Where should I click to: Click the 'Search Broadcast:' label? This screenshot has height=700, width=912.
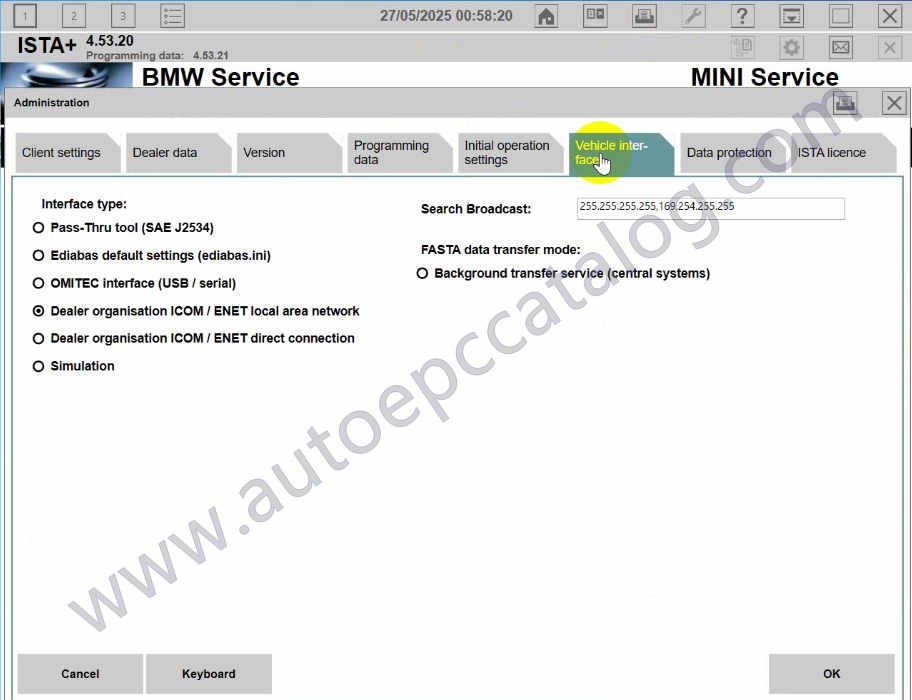476,209
